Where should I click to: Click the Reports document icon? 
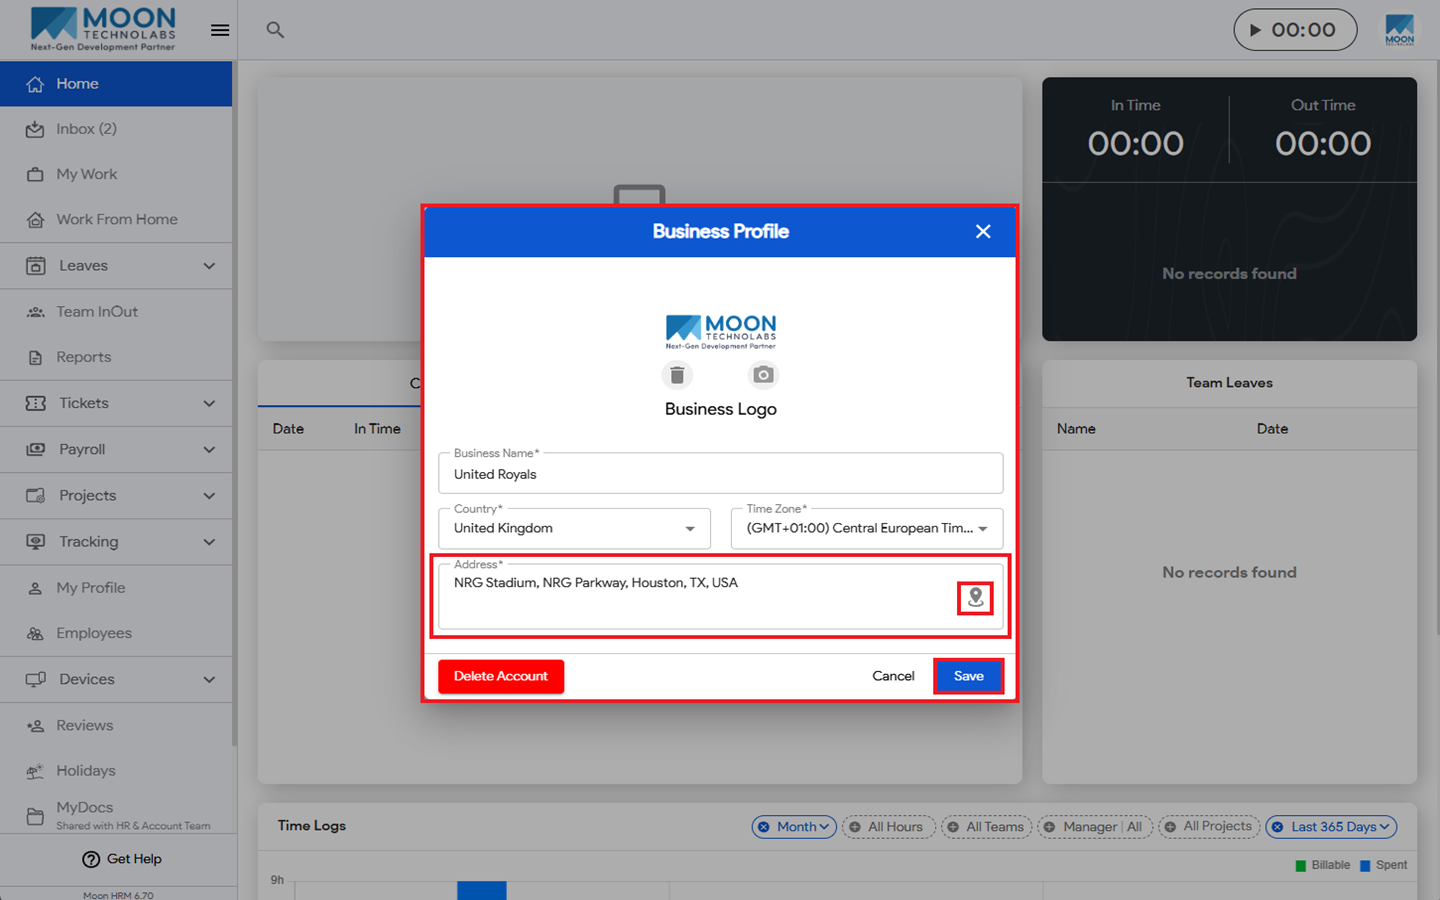click(35, 357)
